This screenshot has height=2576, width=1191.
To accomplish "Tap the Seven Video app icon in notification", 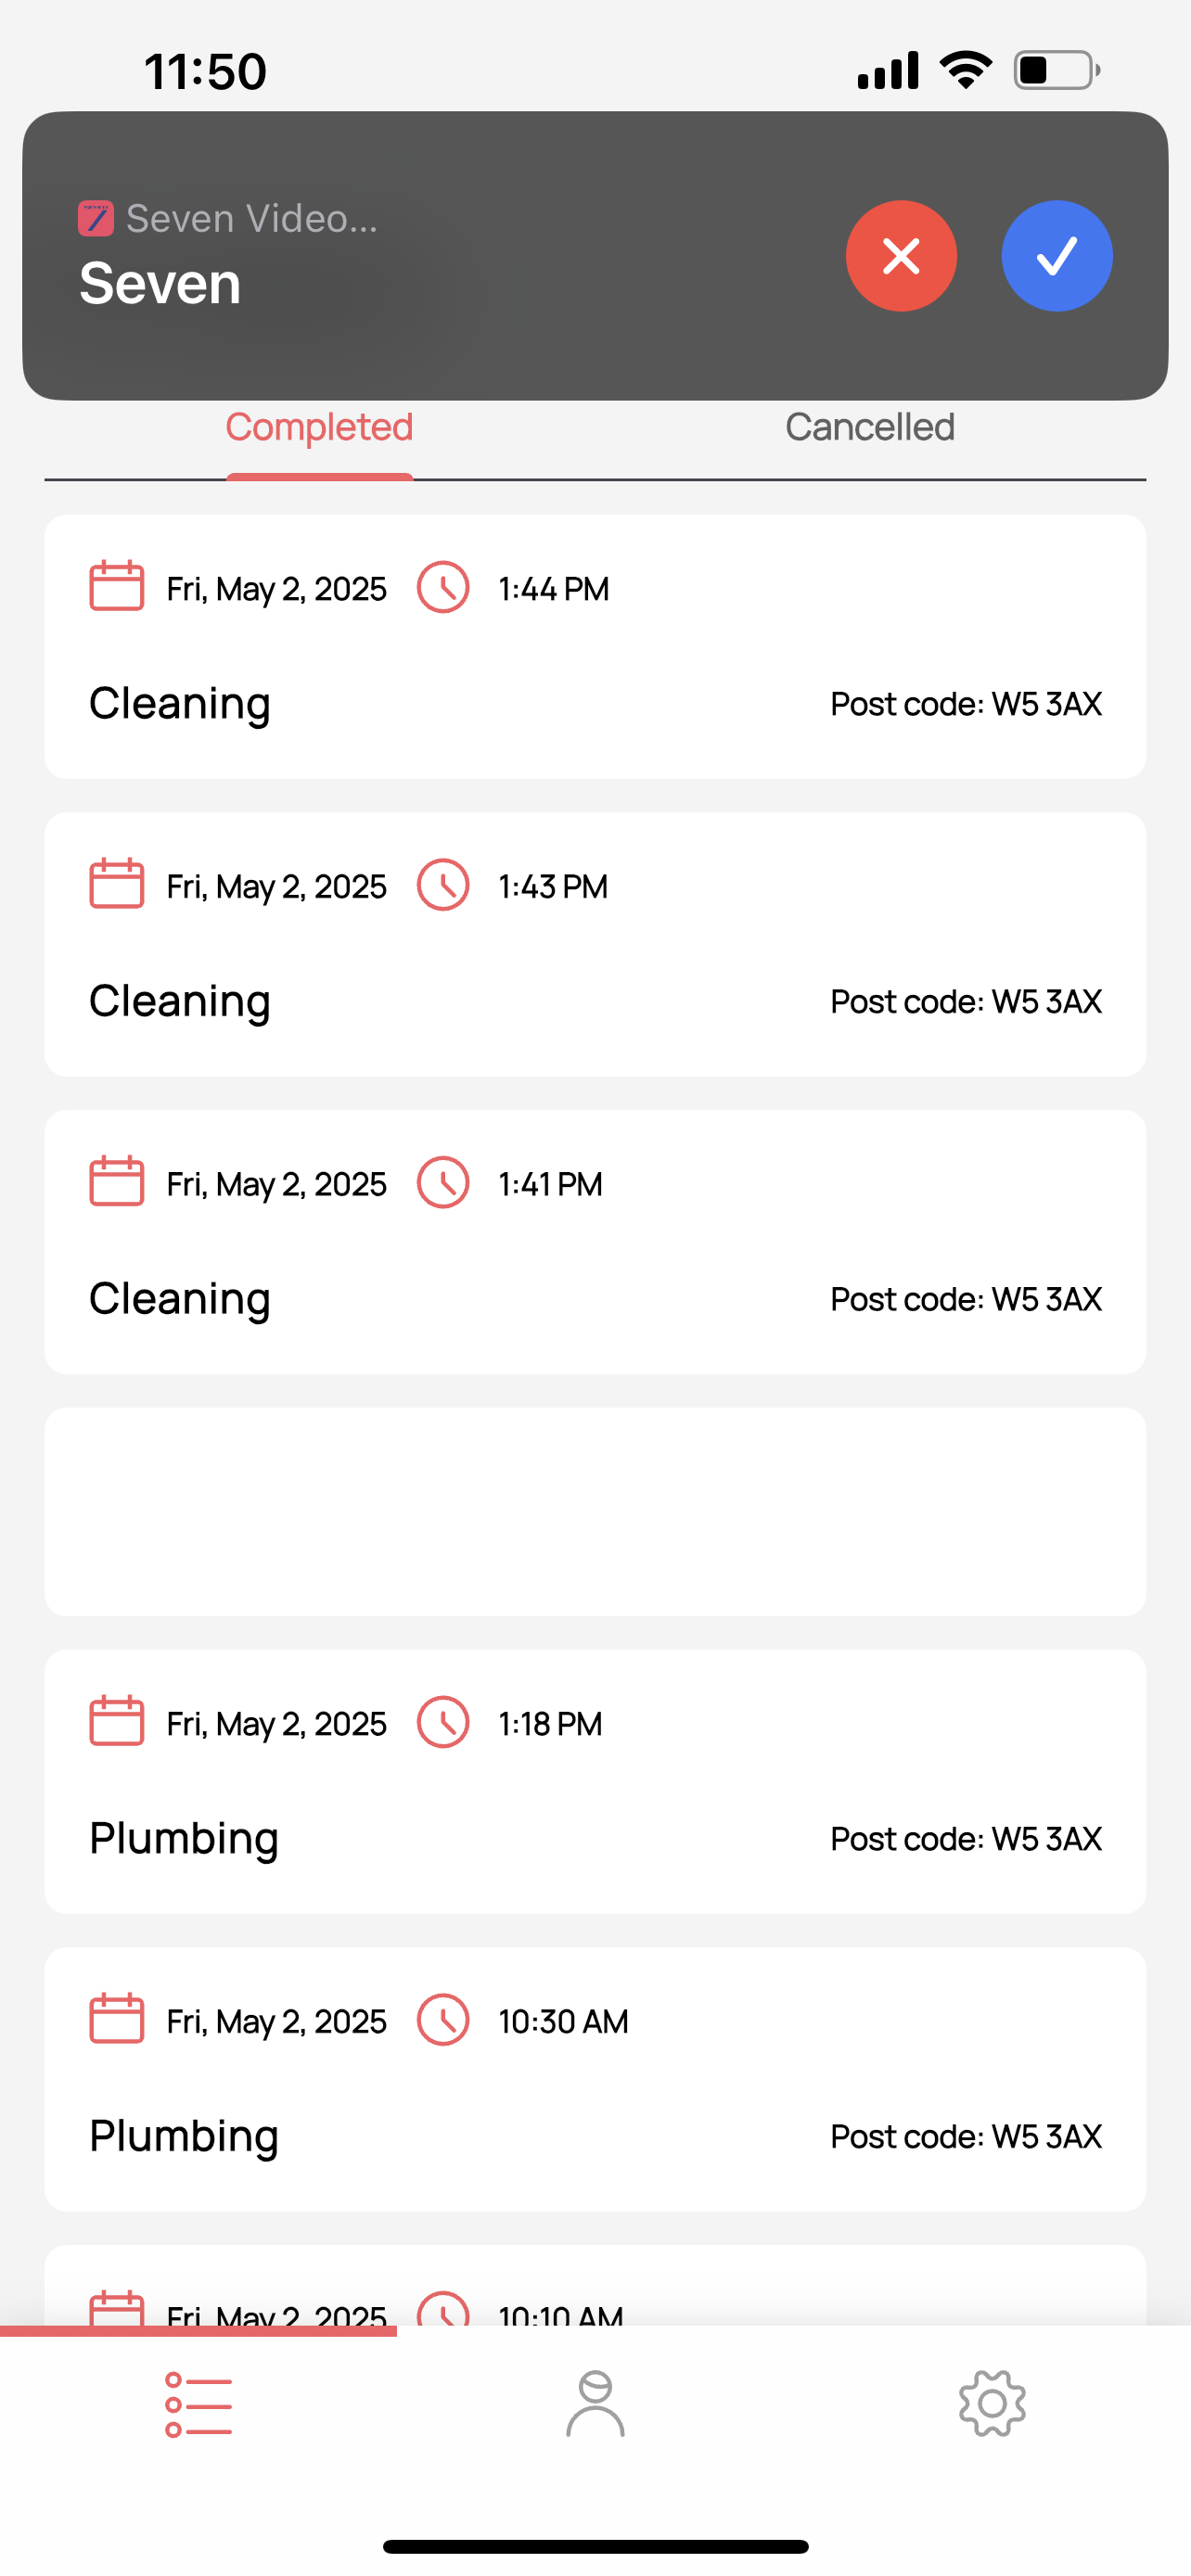I will click(x=96, y=219).
